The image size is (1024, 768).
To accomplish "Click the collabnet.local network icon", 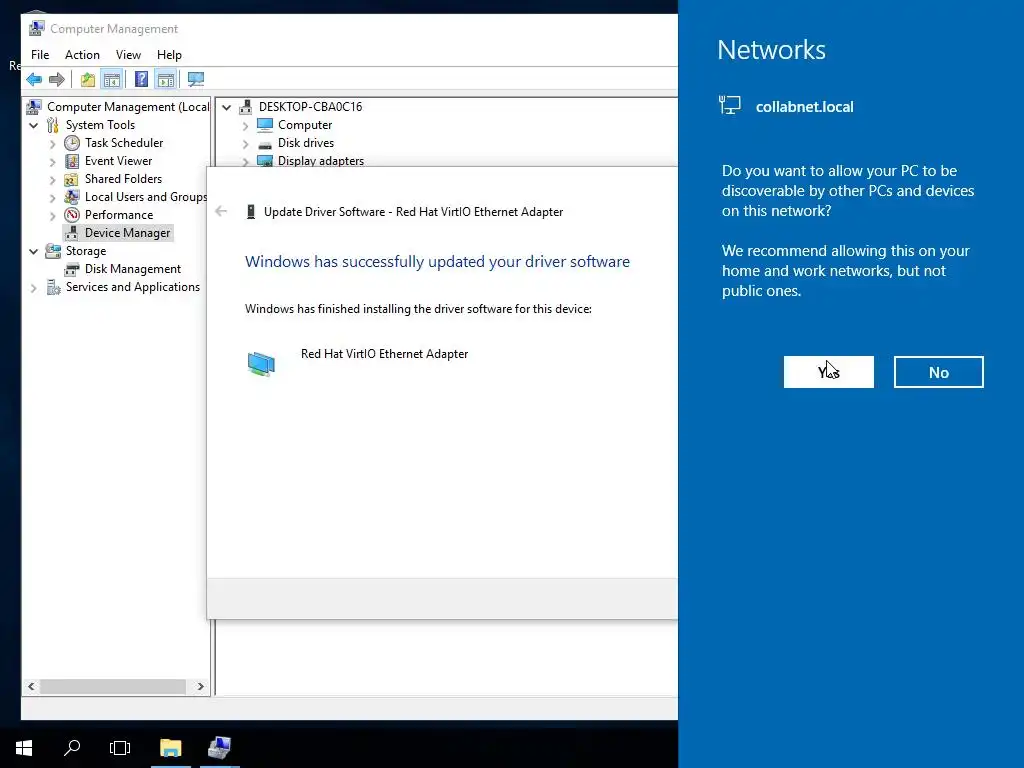I will [x=730, y=105].
